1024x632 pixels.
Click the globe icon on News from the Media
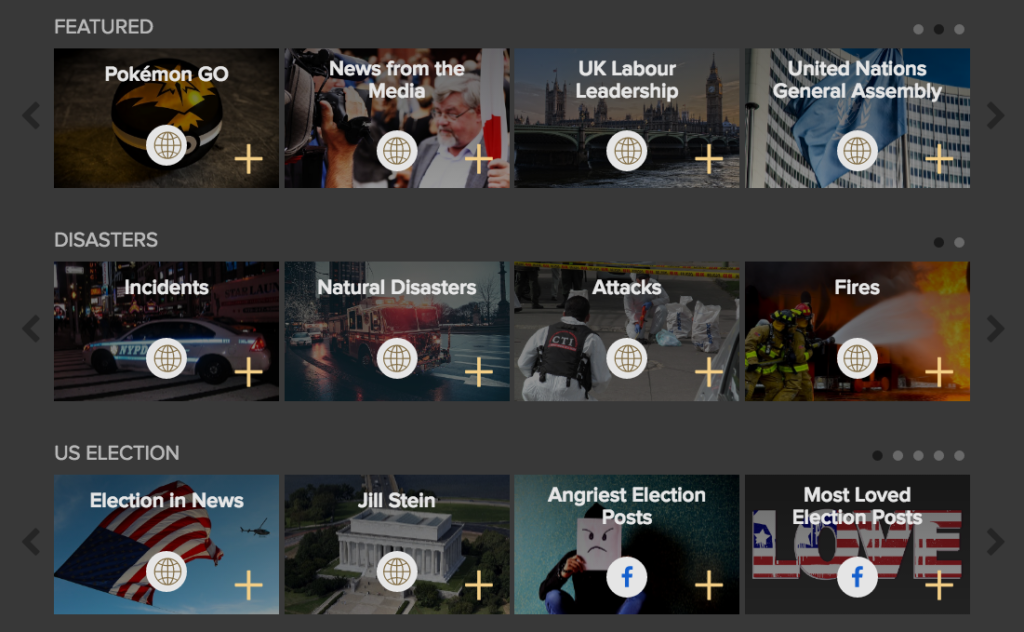tap(397, 151)
